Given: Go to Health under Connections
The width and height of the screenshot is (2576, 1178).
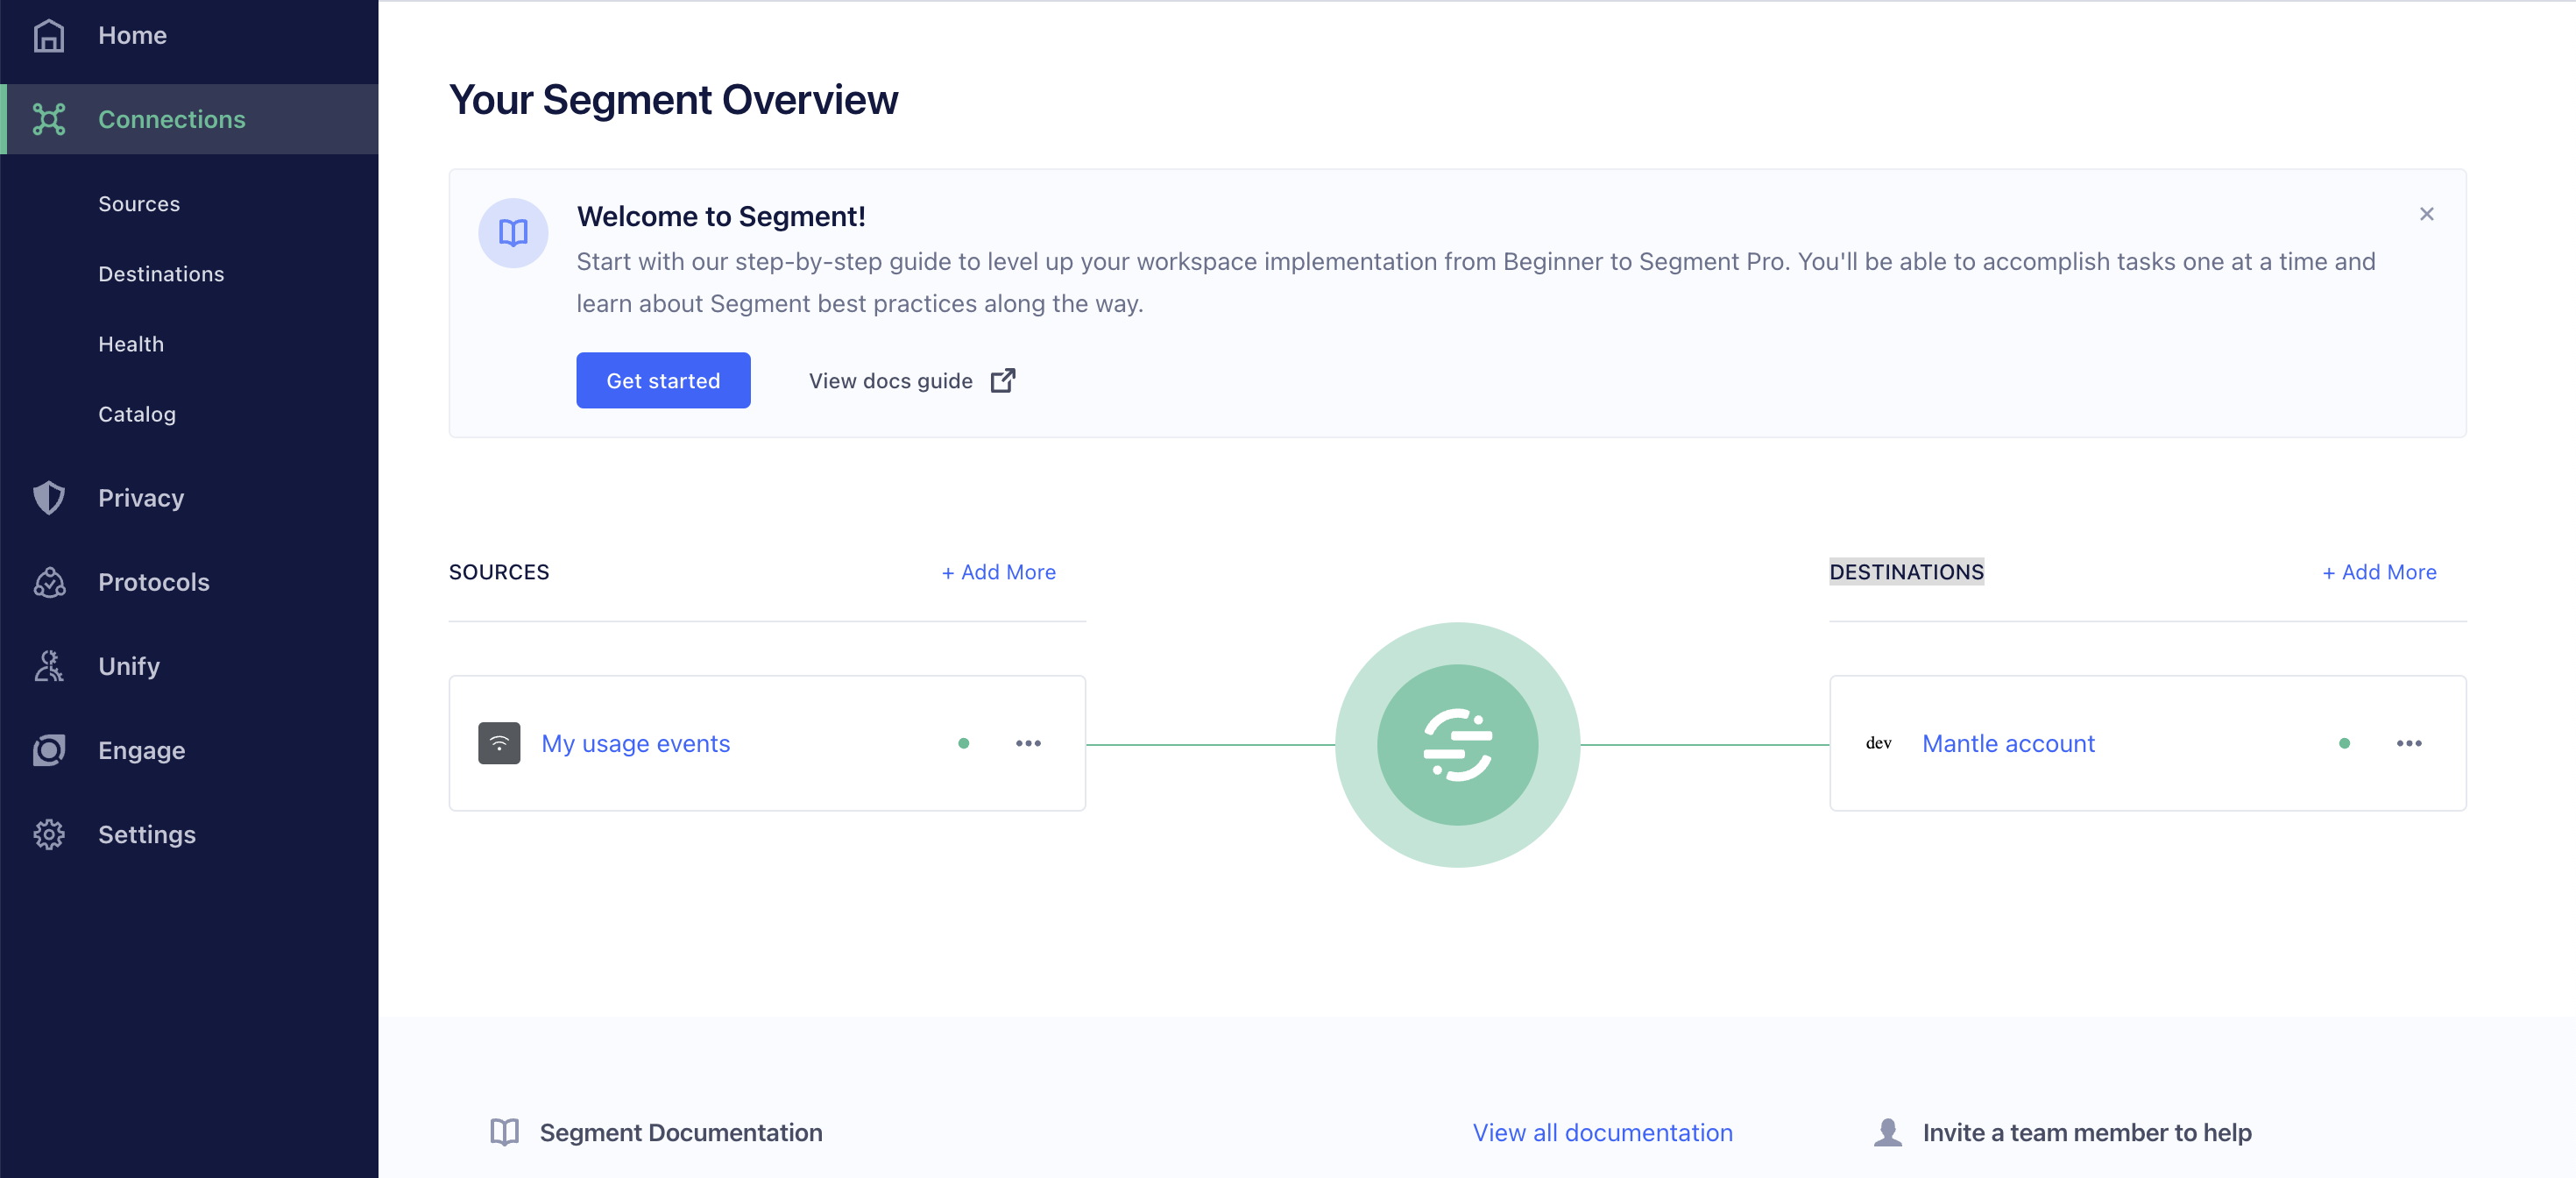Looking at the screenshot, I should point(131,344).
